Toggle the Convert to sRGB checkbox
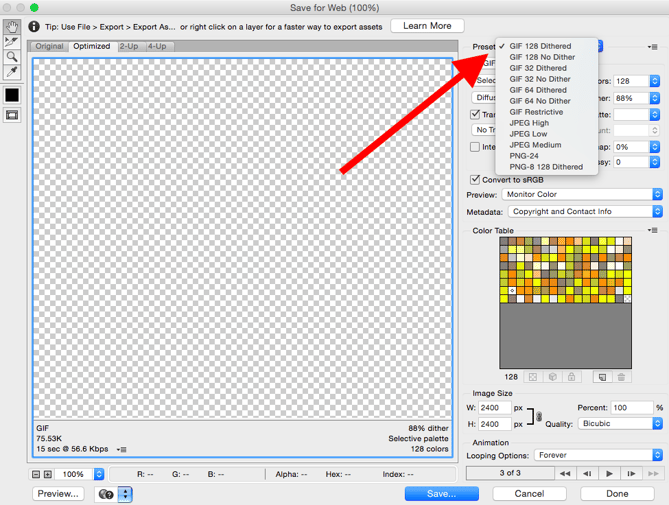This screenshot has width=669, height=505. 476,179
